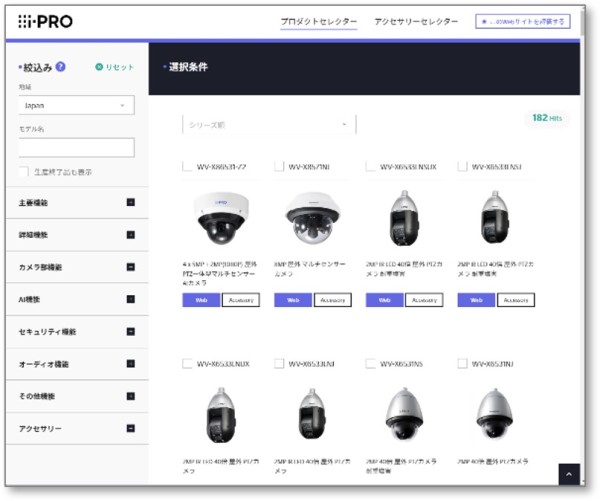Screen dimensions: 600x501
Task: Select the WV-X6533LNUX compare checkbox
Action: [x=188, y=363]
